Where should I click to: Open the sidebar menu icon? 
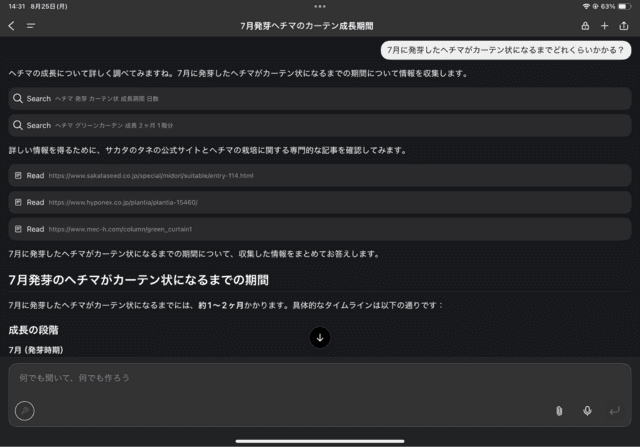[31, 26]
